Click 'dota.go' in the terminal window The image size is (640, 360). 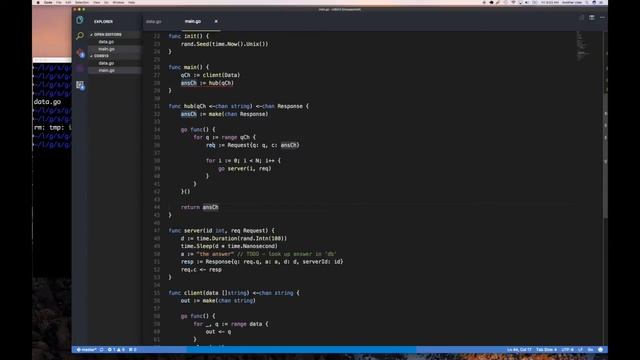coord(47,102)
